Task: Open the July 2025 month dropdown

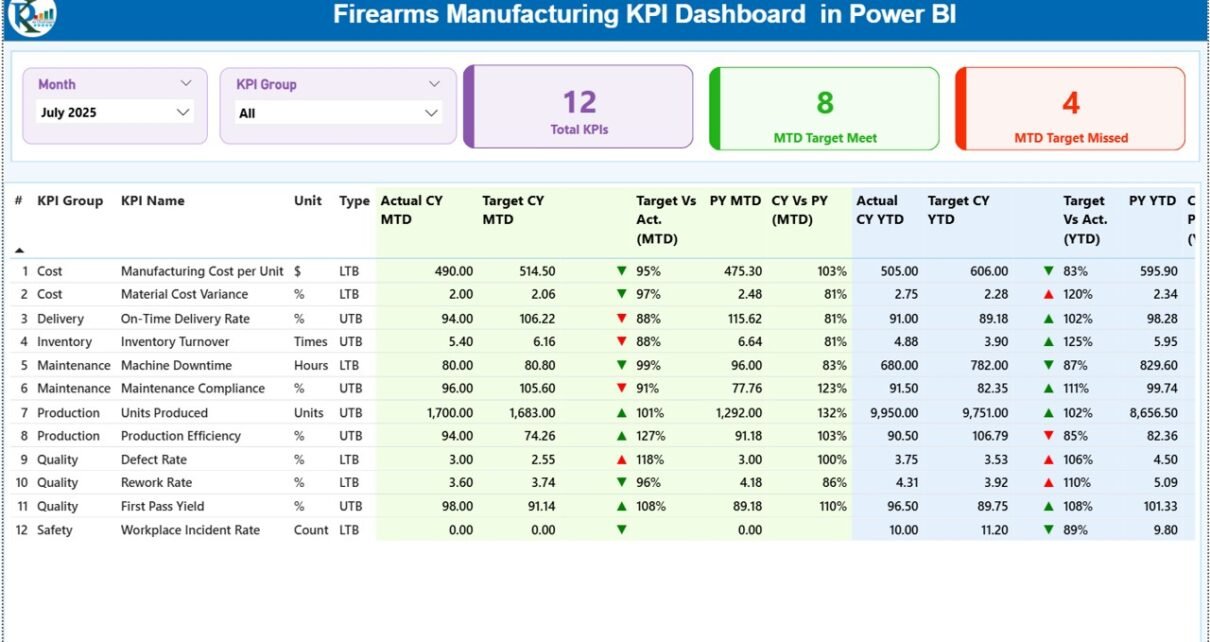Action: coord(183,113)
